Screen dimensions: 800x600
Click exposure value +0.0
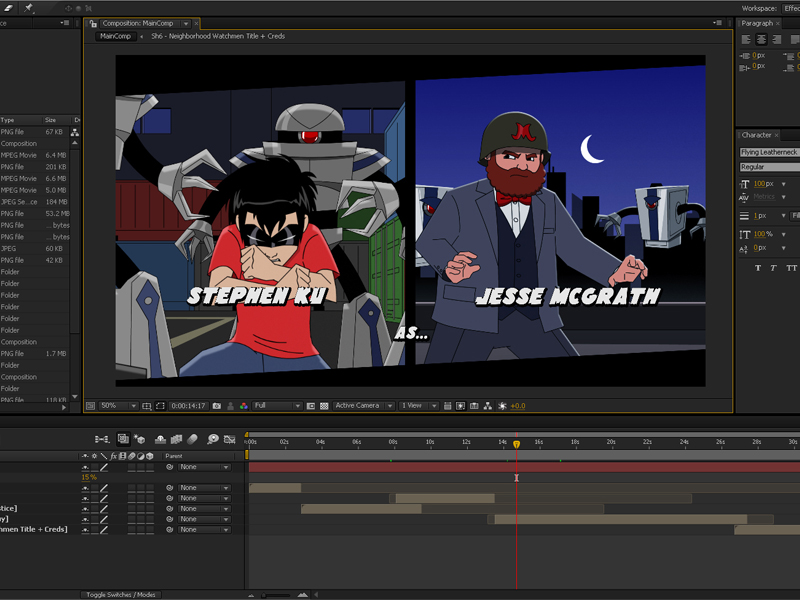(x=518, y=406)
